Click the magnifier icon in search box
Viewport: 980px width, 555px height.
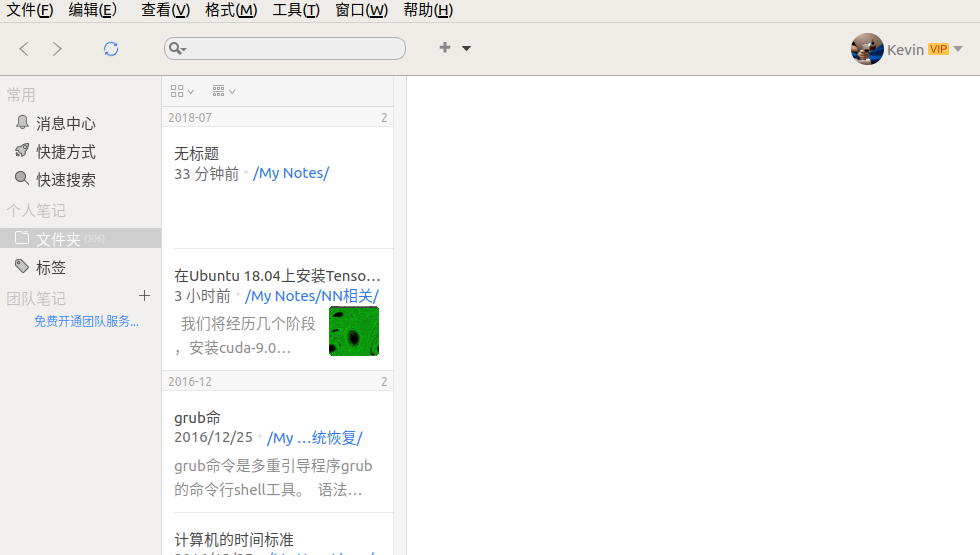click(x=178, y=48)
